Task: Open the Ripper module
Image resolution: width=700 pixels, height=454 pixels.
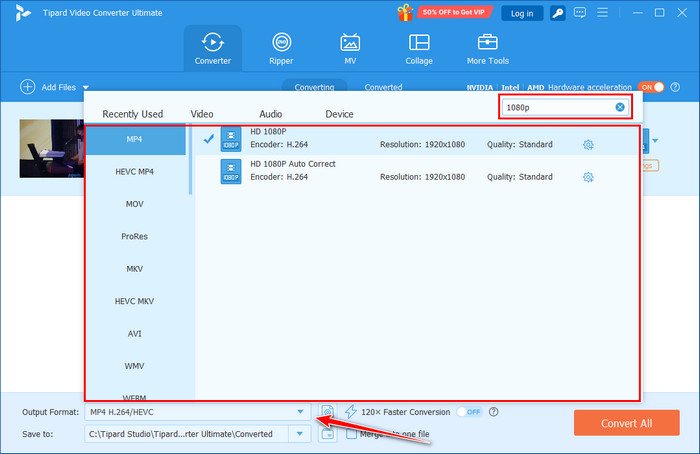Action: point(281,49)
